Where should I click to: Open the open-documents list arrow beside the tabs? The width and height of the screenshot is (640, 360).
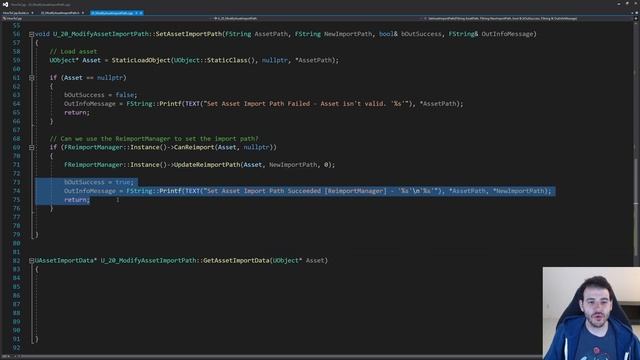coord(632,13)
